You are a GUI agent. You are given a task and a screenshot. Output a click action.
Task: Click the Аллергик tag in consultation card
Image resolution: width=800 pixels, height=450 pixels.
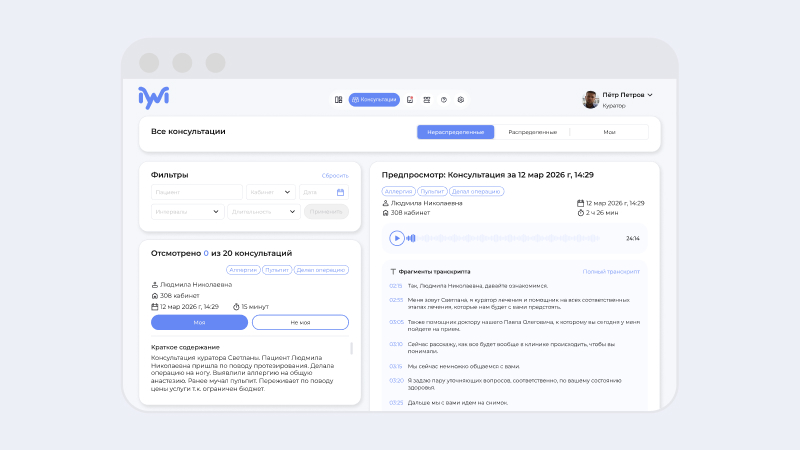tap(243, 270)
